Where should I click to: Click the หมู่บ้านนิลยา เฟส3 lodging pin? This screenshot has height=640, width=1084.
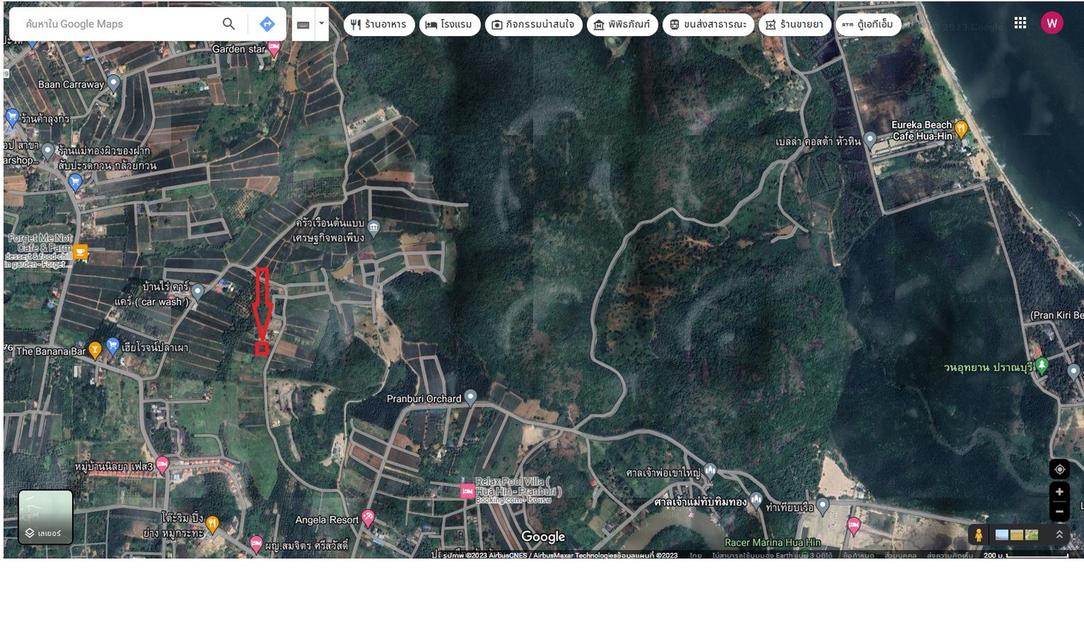[x=162, y=464]
